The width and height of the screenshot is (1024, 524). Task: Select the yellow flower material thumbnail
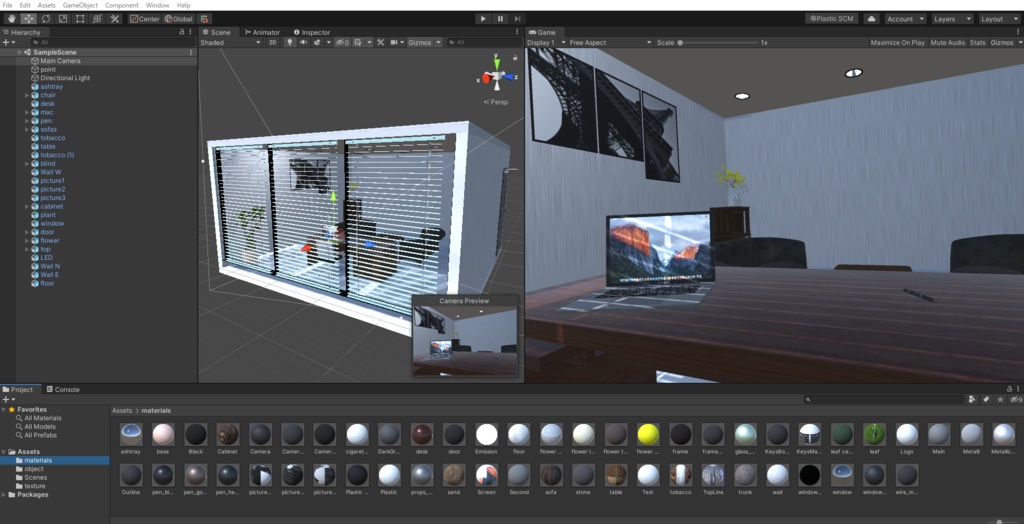click(647, 434)
